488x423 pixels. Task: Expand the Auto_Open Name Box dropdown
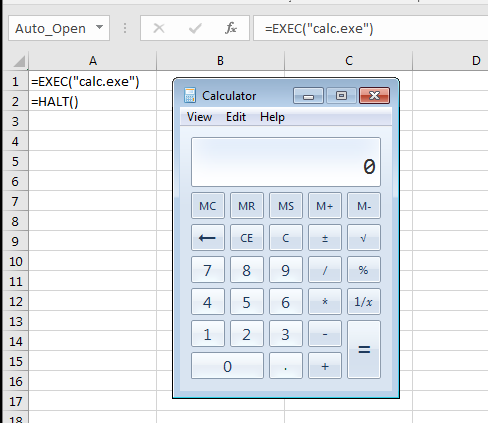99,27
